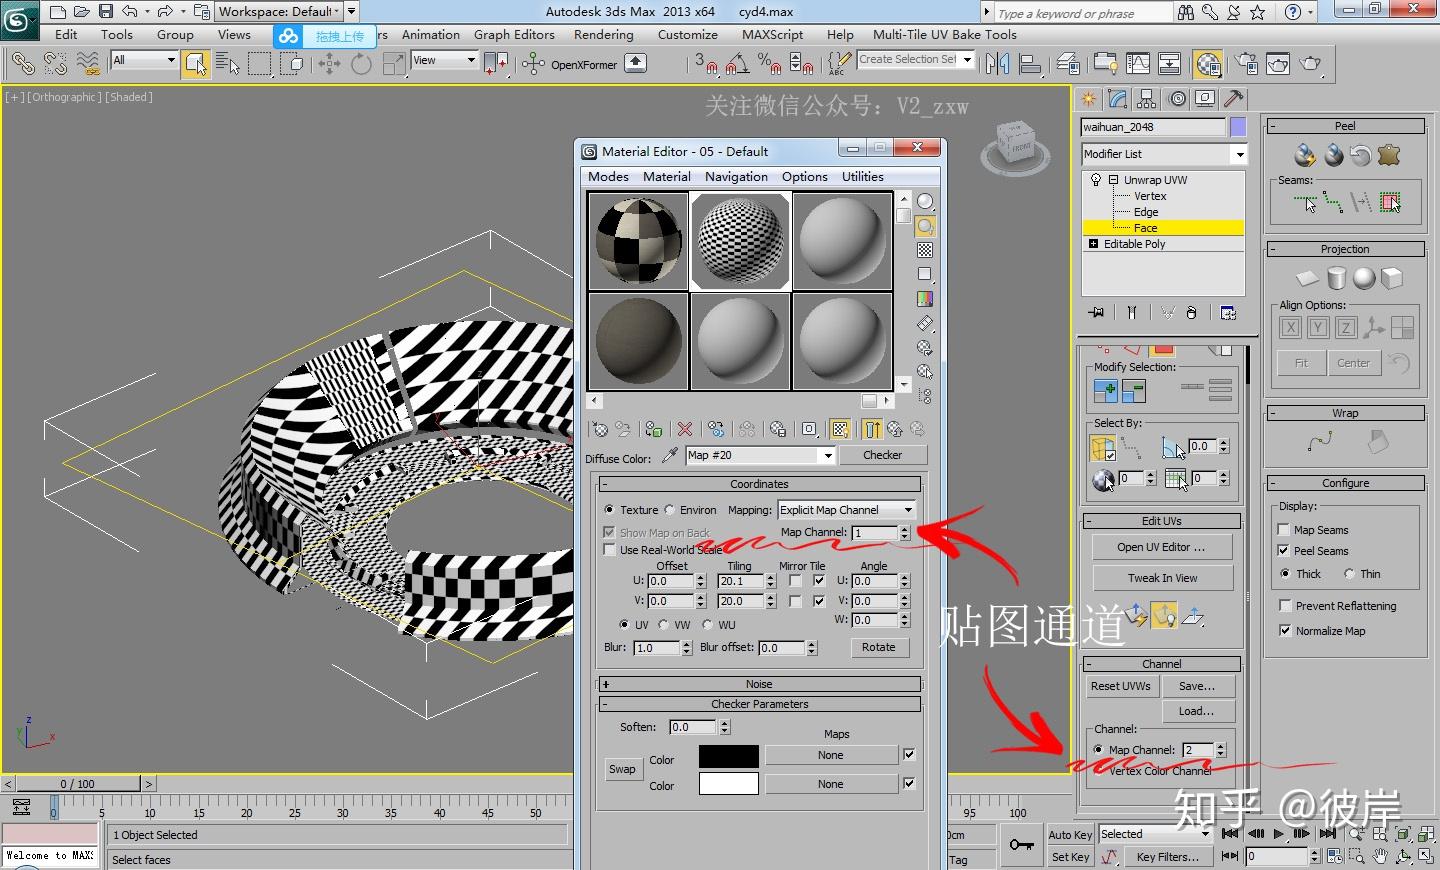
Task: Expand the Noise rollout
Action: [x=759, y=684]
